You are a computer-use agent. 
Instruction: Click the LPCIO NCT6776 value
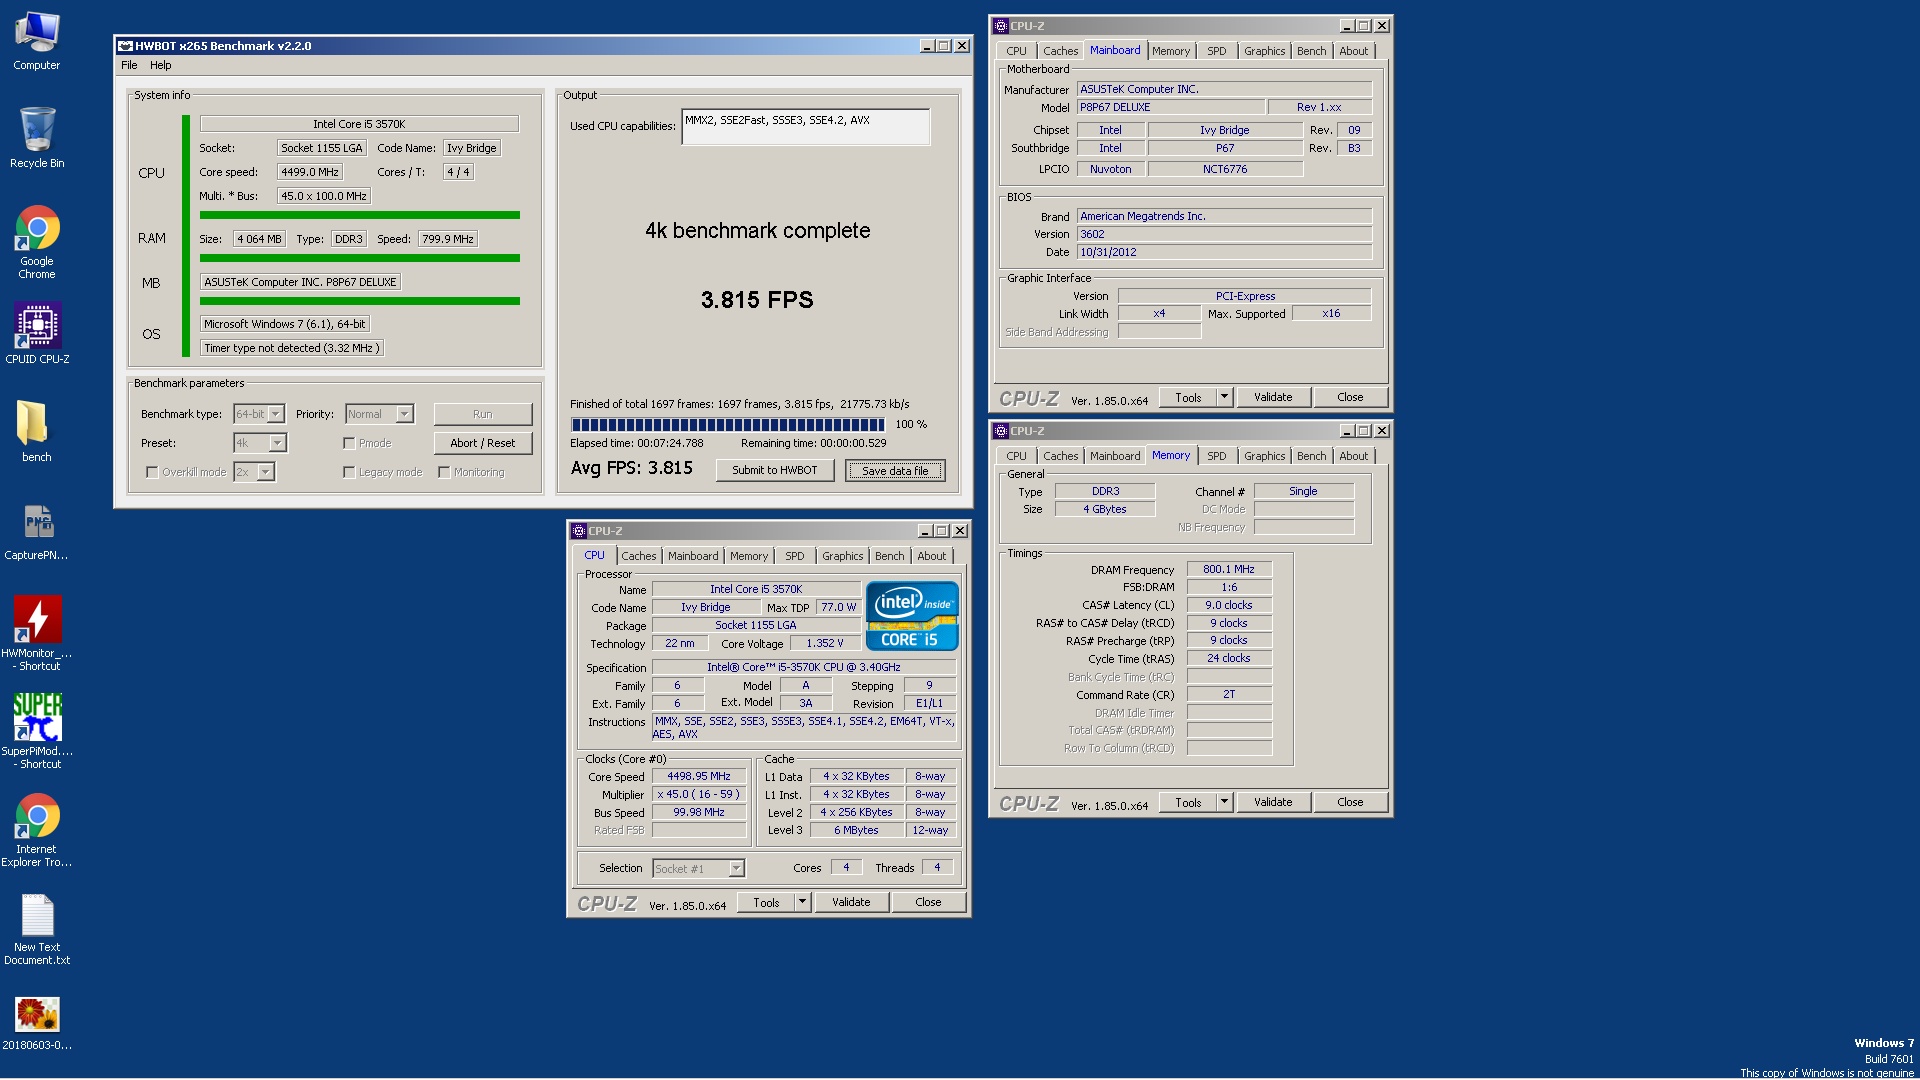(1225, 169)
